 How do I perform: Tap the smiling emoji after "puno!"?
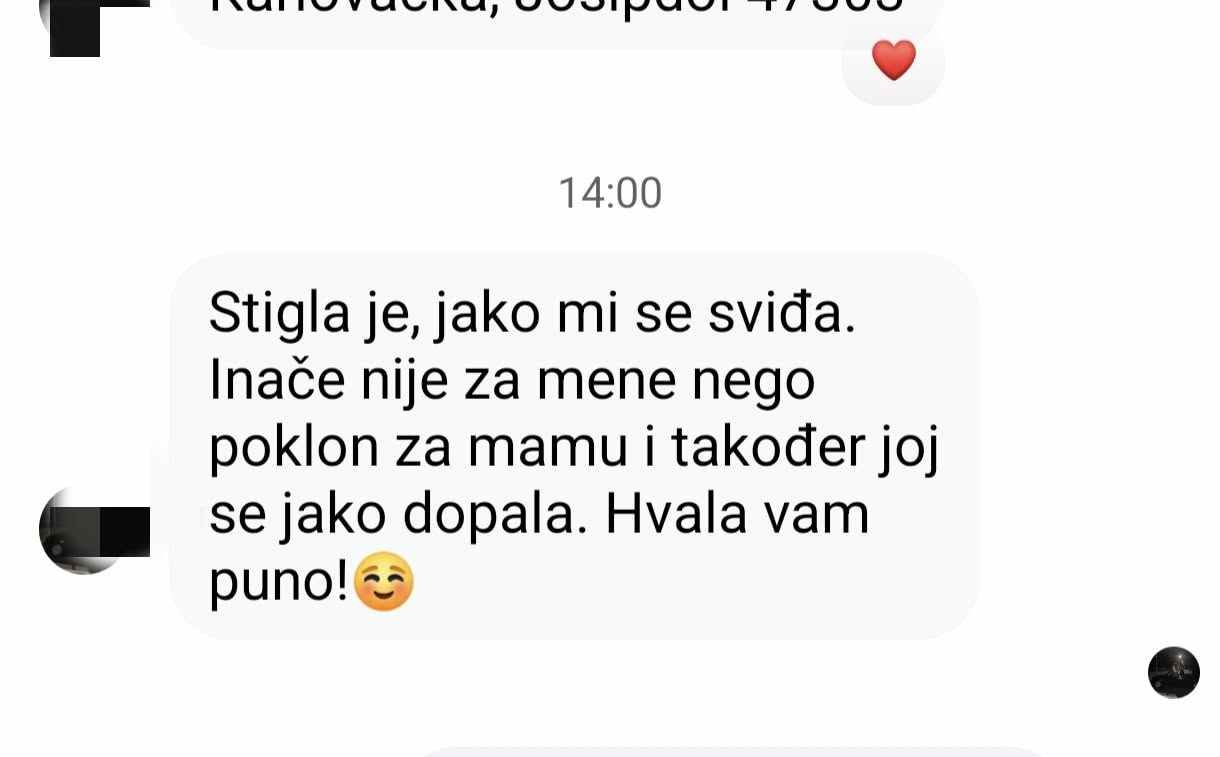point(384,581)
